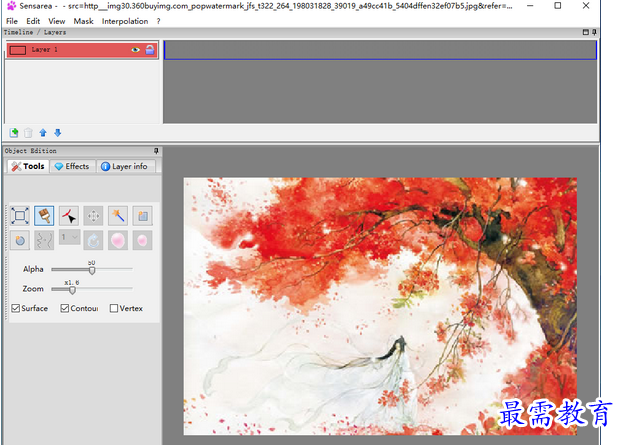The image size is (621, 445).
Task: Enable the Vertex checkbox
Action: click(x=114, y=308)
